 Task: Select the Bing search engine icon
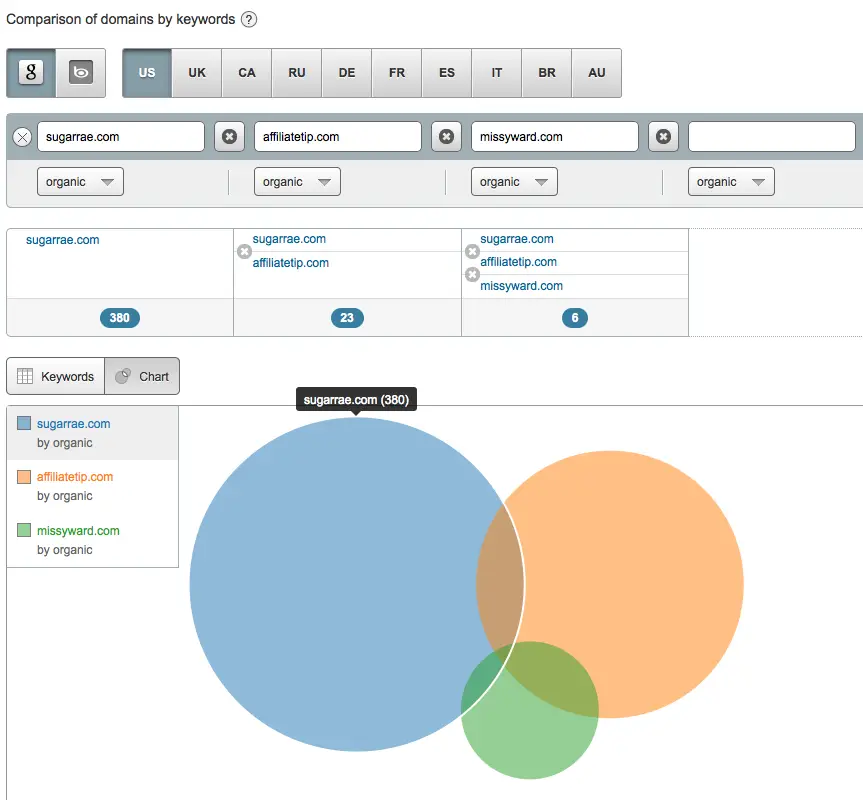click(x=81, y=73)
